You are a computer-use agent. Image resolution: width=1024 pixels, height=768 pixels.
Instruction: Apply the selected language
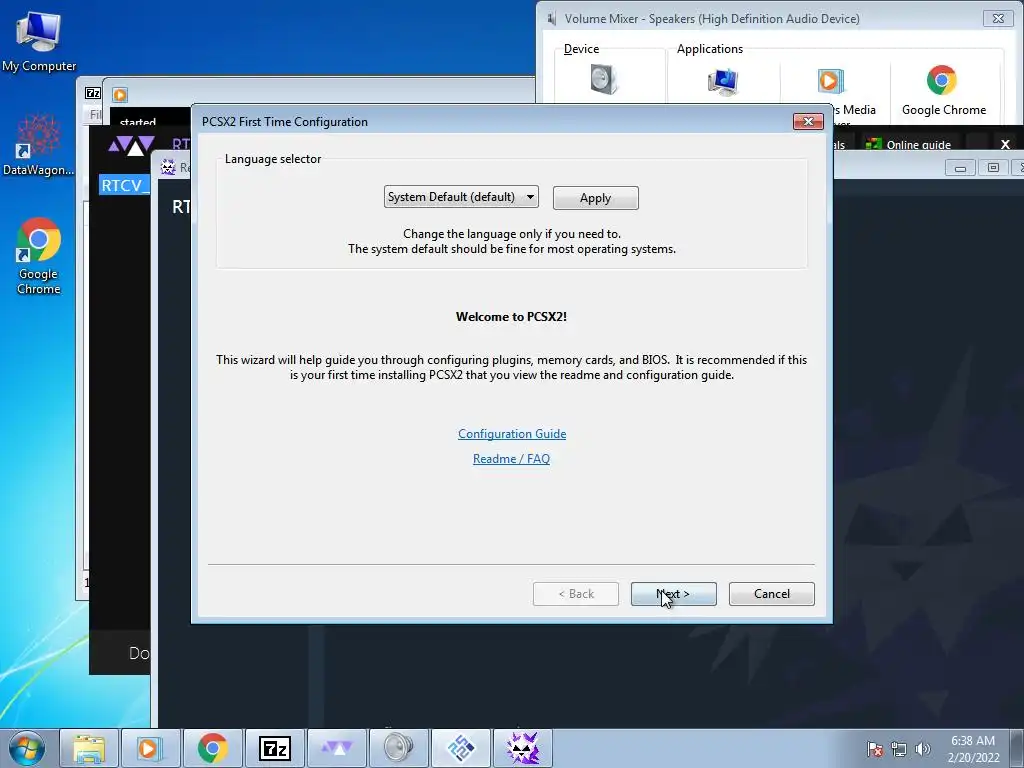596,198
